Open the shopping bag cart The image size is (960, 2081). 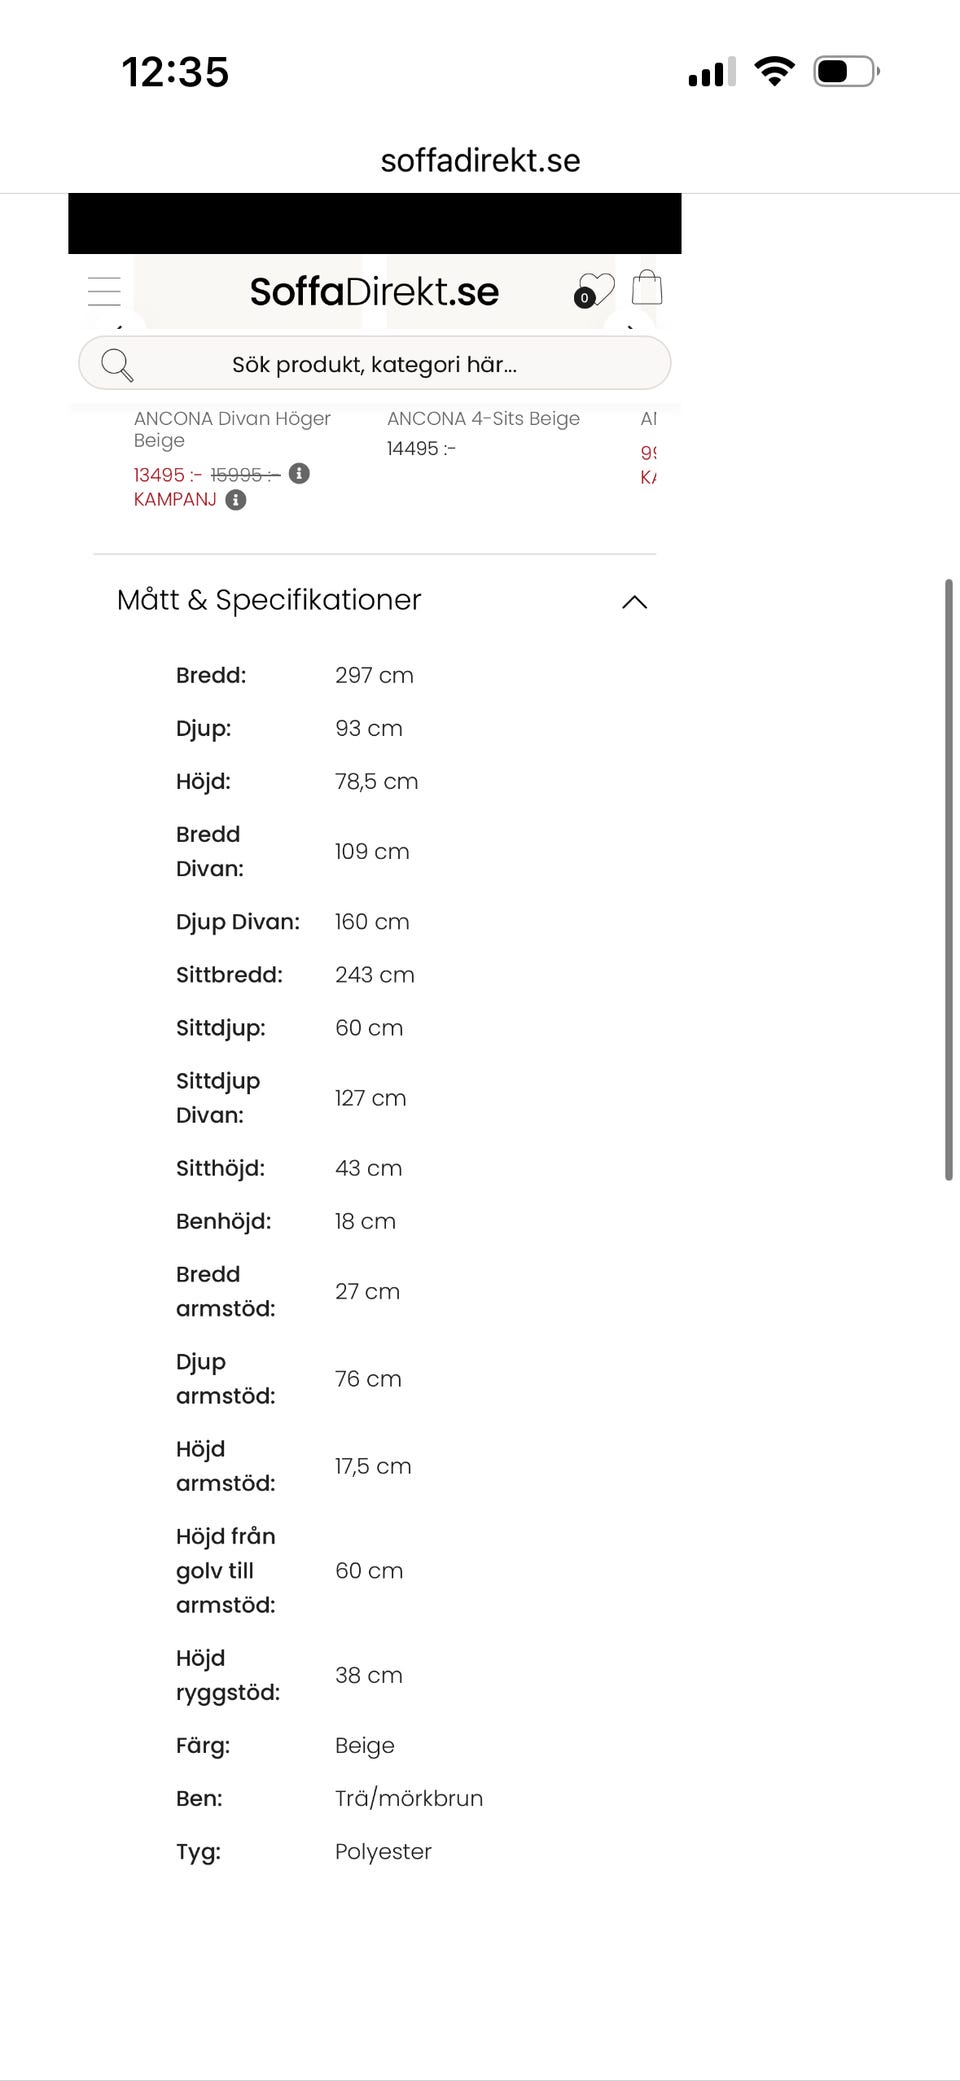click(647, 288)
